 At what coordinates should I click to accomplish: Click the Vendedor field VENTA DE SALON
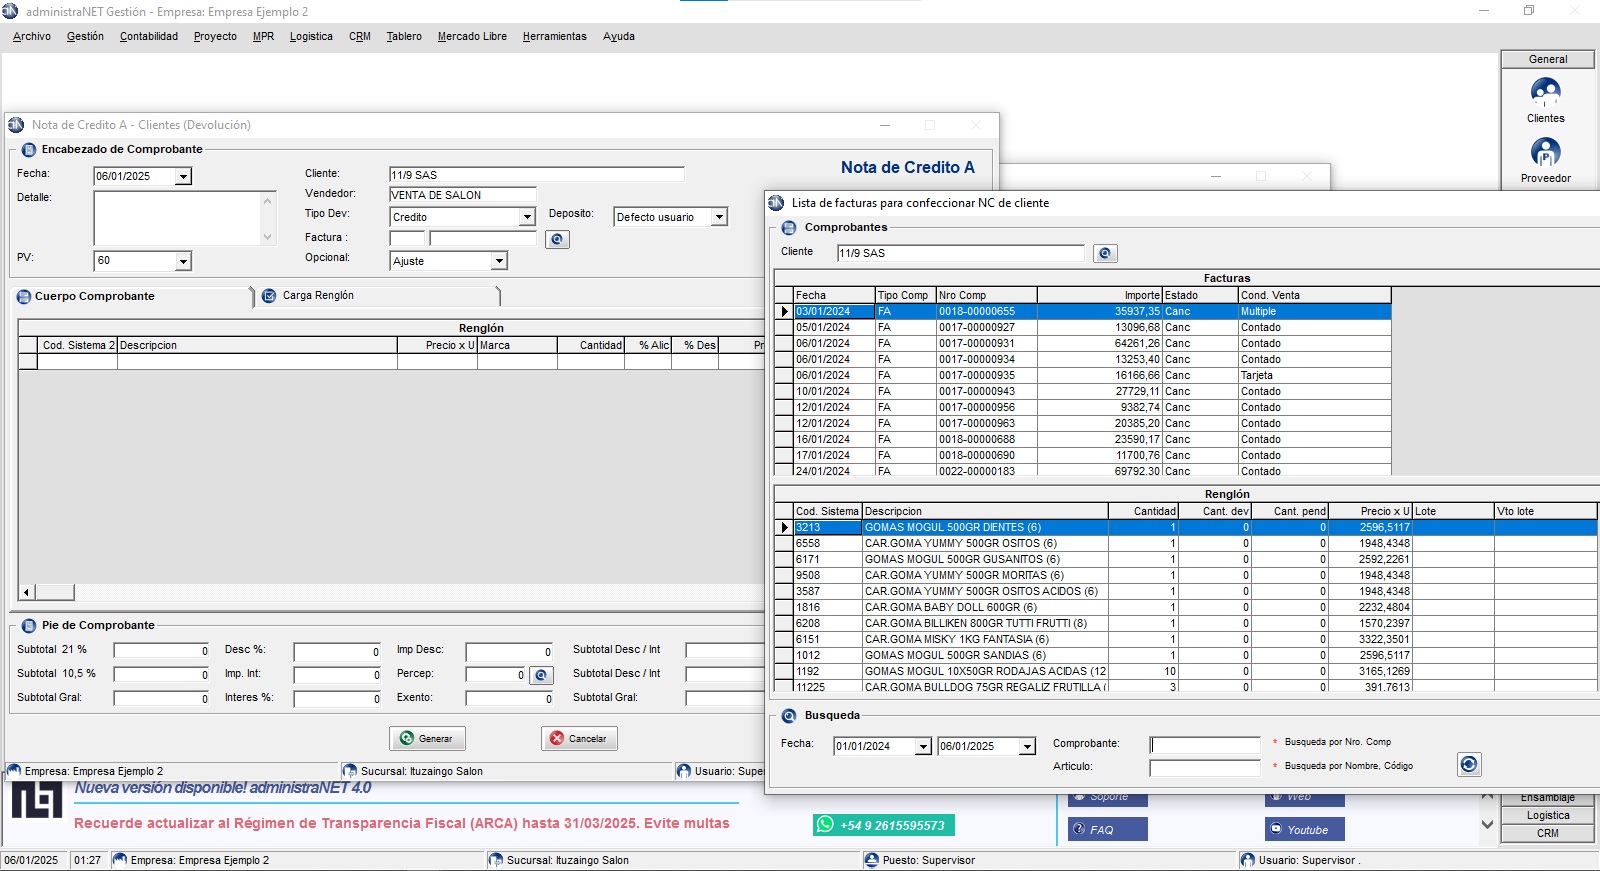pos(462,195)
